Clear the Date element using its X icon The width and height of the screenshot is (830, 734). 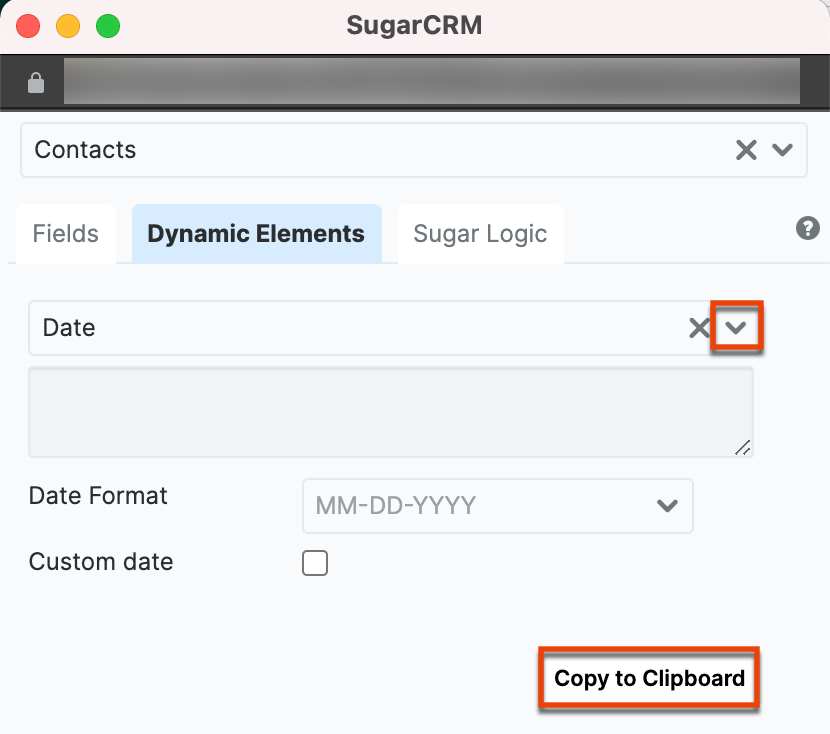tap(699, 328)
